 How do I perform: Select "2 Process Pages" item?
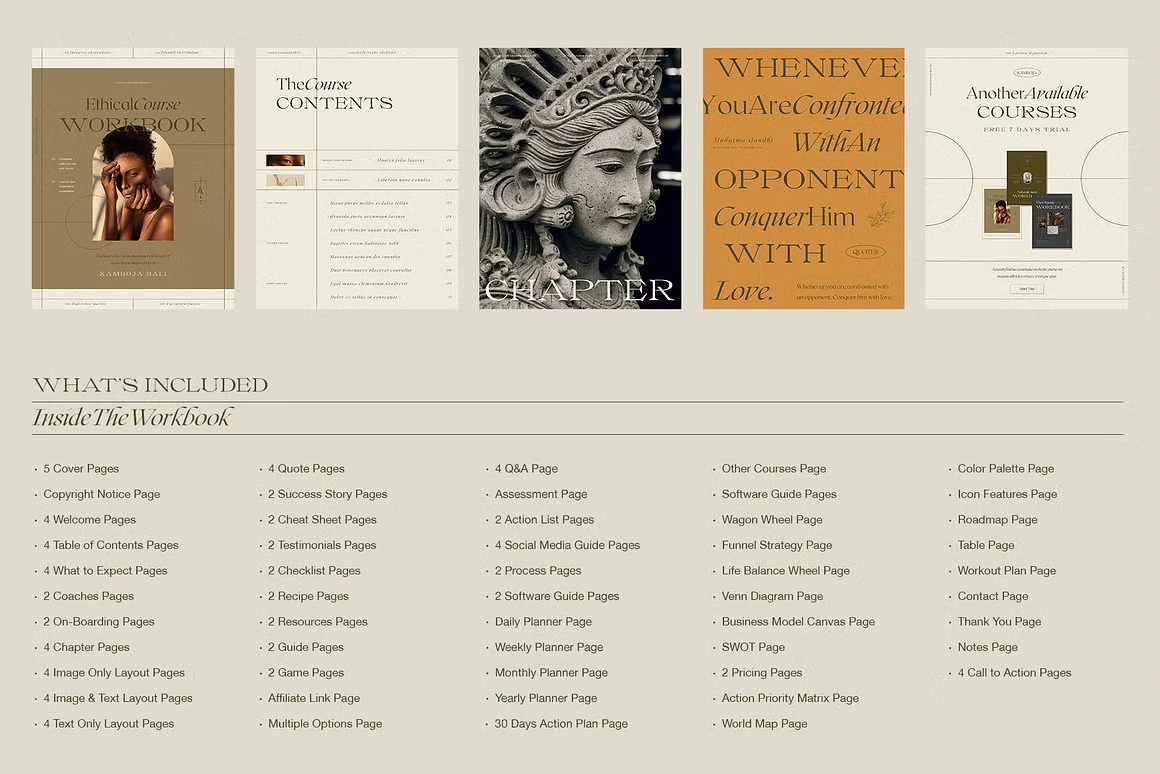tap(538, 571)
